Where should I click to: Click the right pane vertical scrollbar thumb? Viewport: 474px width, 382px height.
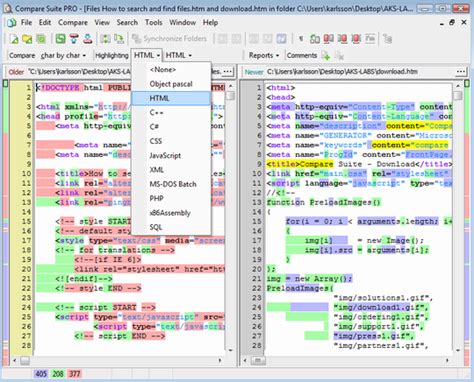pos(458,95)
